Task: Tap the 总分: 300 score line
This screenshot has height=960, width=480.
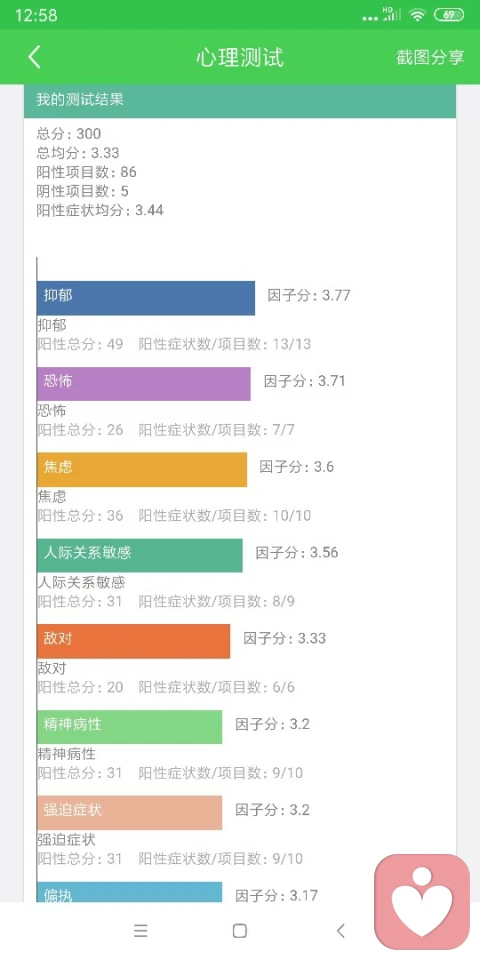Action: pos(69,133)
